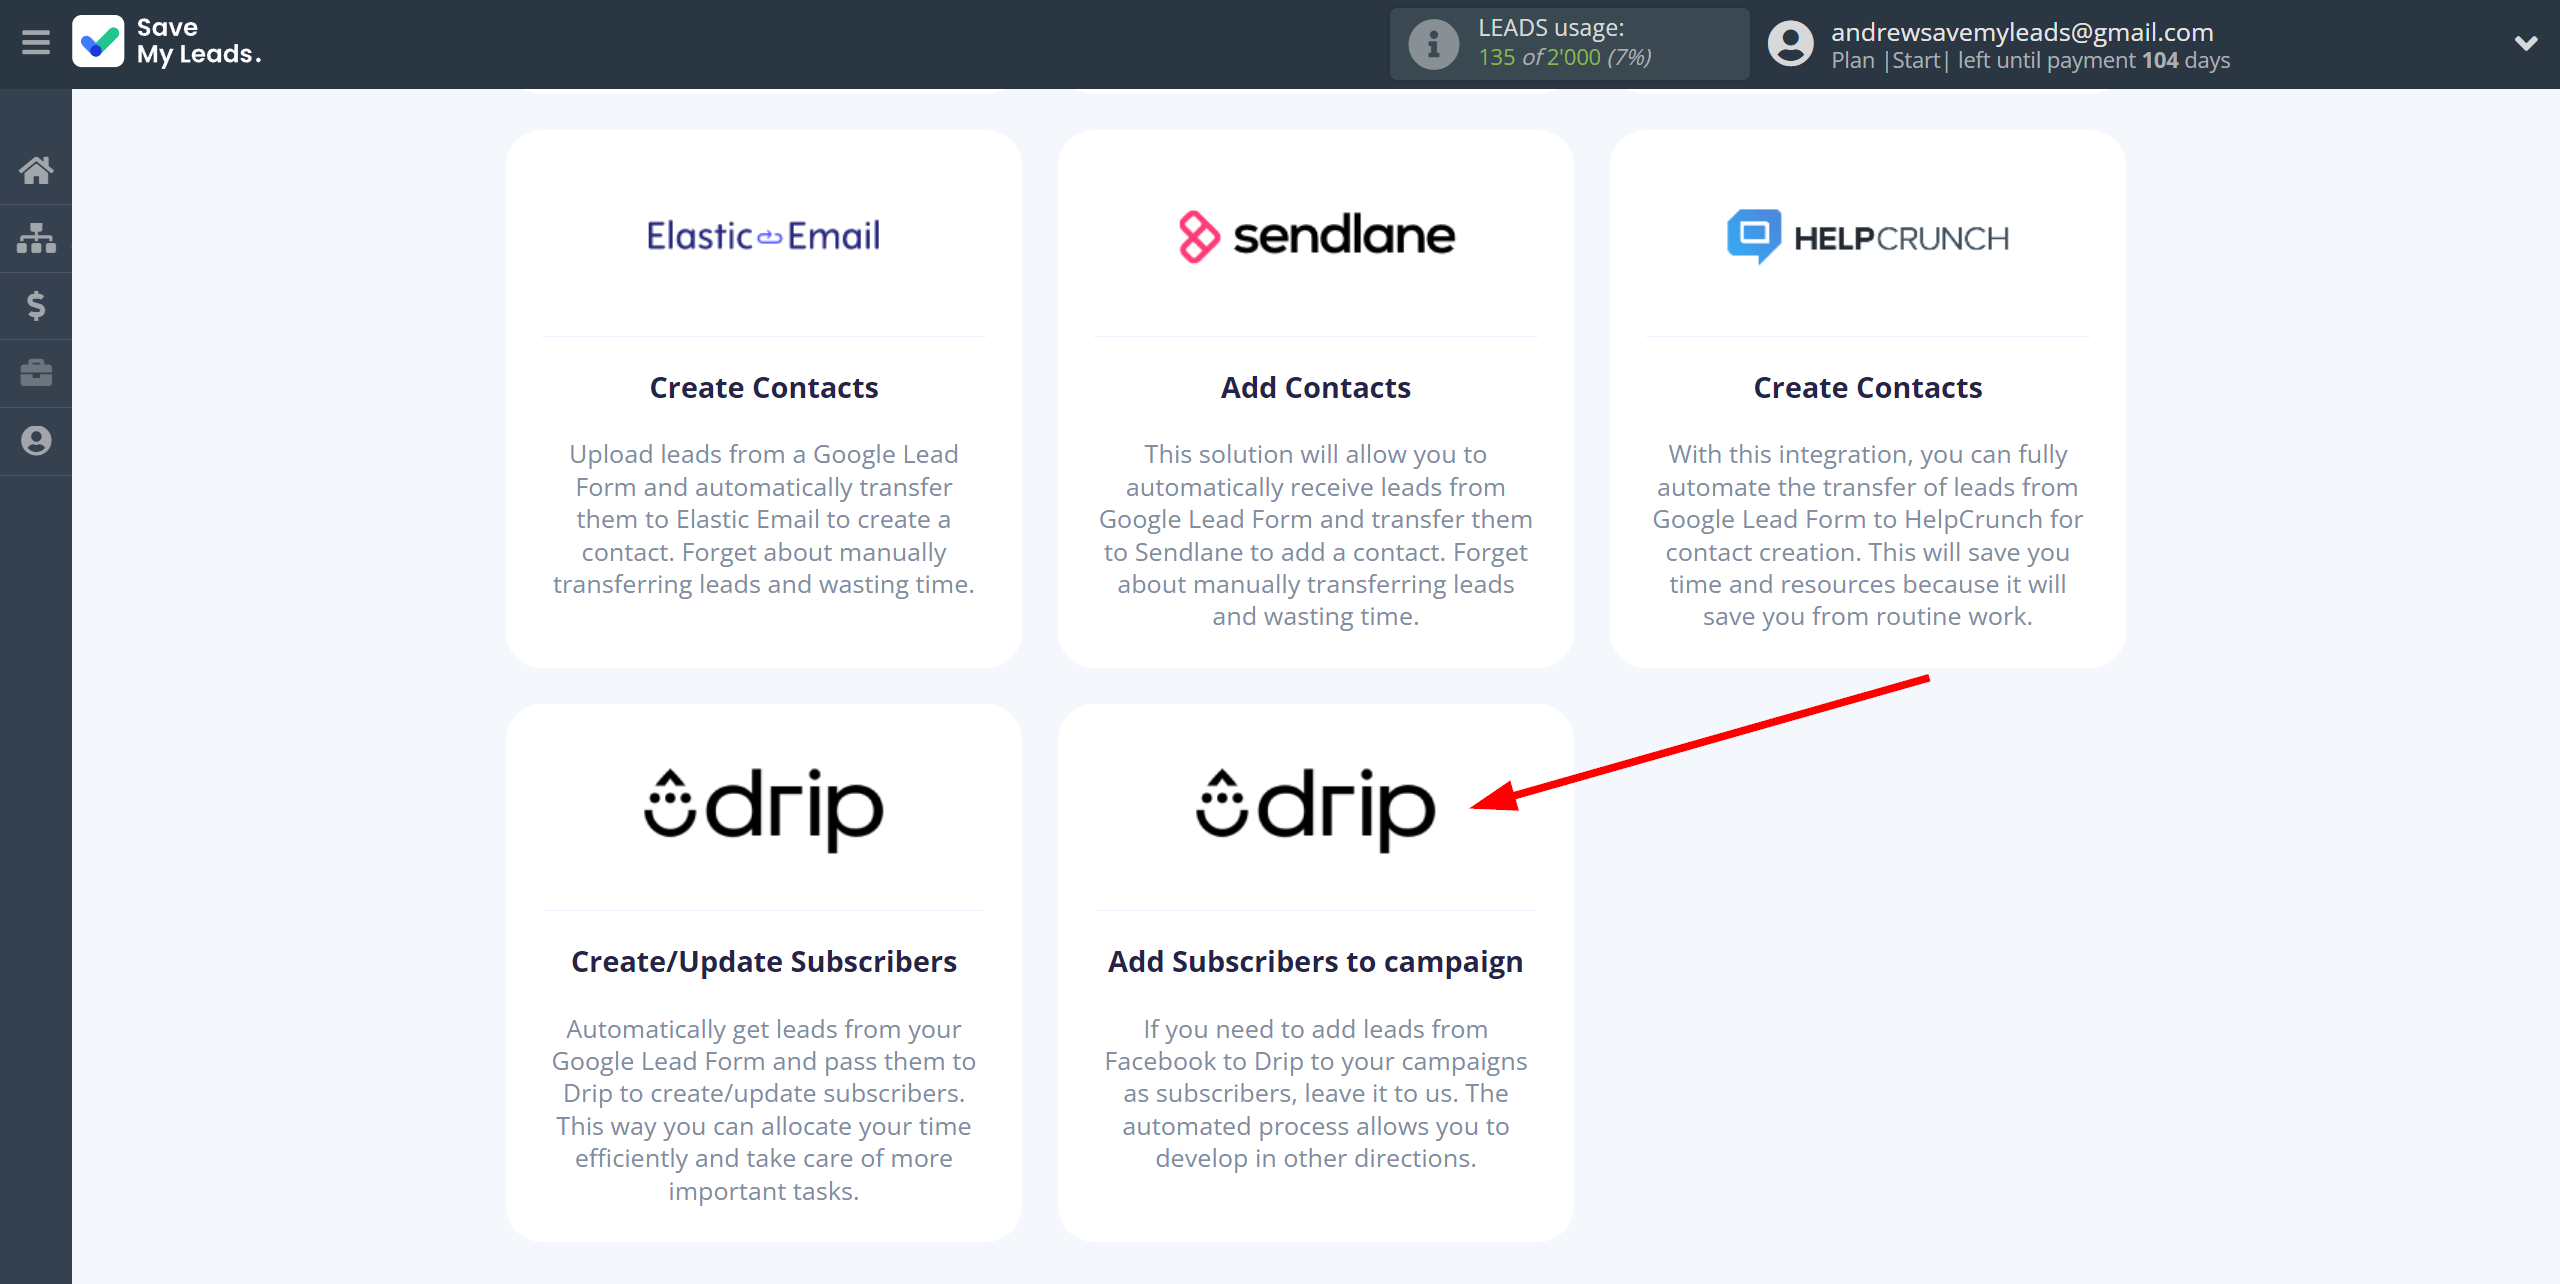The width and height of the screenshot is (2560, 1284).
Task: Open the dollar sign billing icon
Action: tap(36, 305)
